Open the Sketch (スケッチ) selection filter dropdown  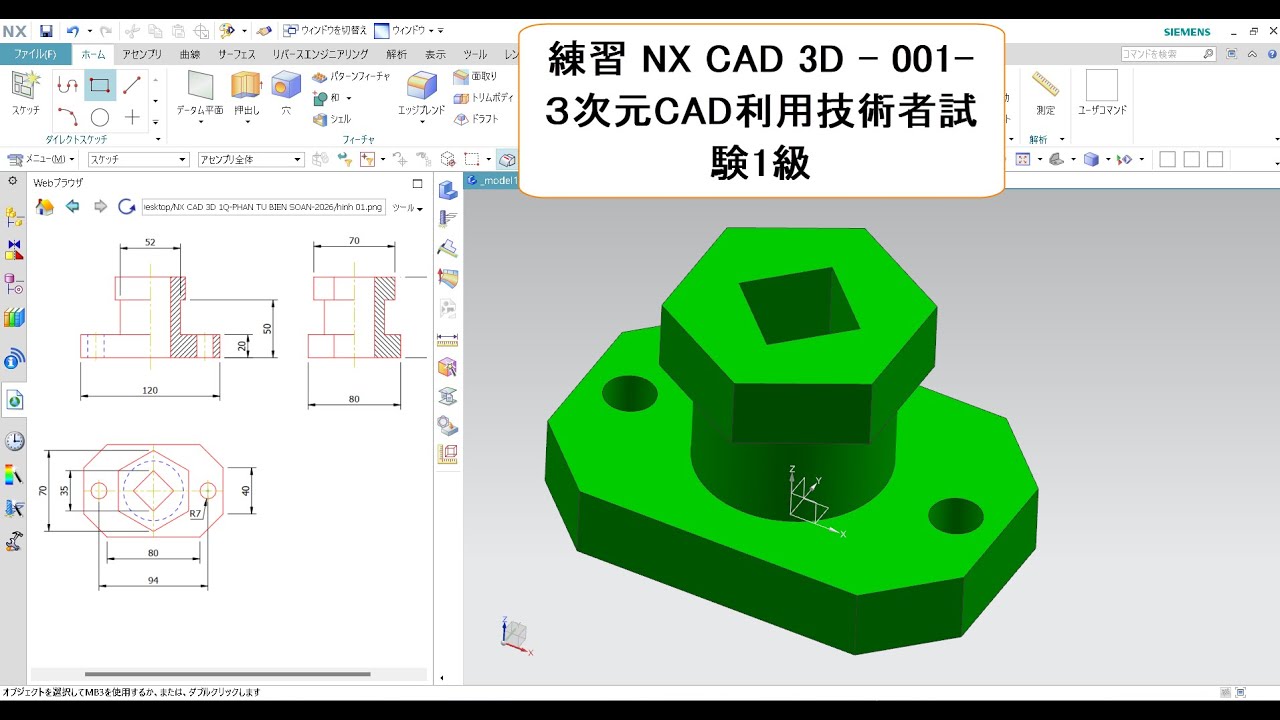point(138,159)
